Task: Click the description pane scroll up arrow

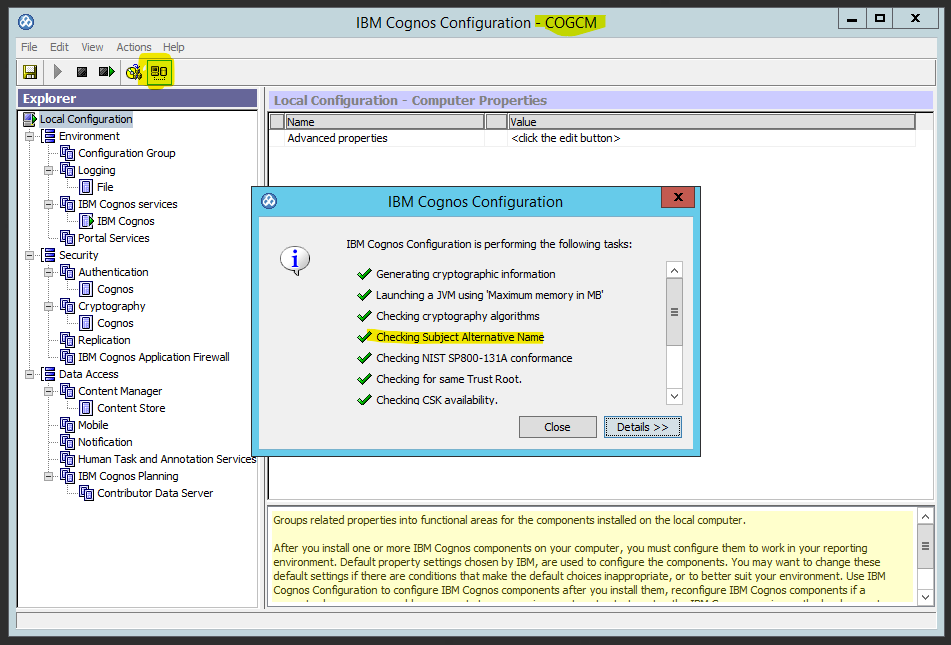Action: (926, 517)
